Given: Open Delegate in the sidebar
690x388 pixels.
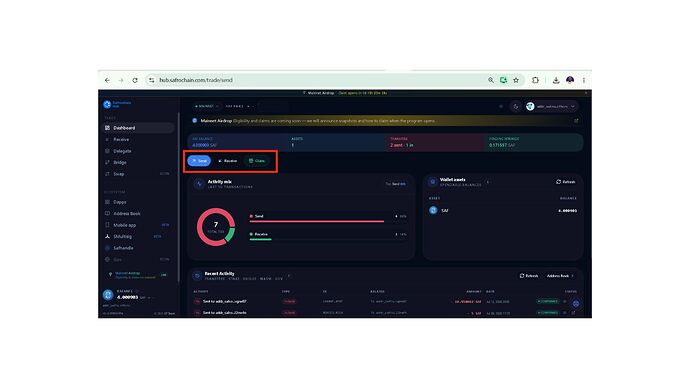Looking at the screenshot, I should click(x=138, y=151).
